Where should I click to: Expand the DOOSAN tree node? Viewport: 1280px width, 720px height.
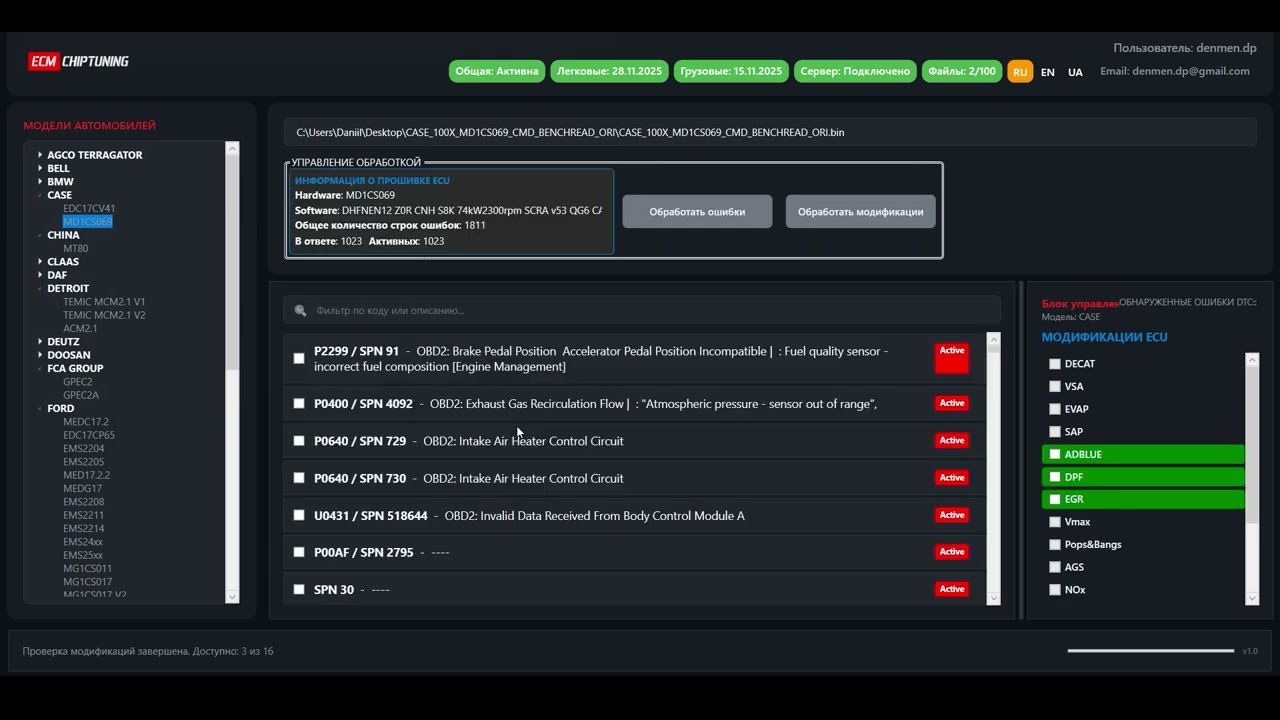[x=40, y=355]
